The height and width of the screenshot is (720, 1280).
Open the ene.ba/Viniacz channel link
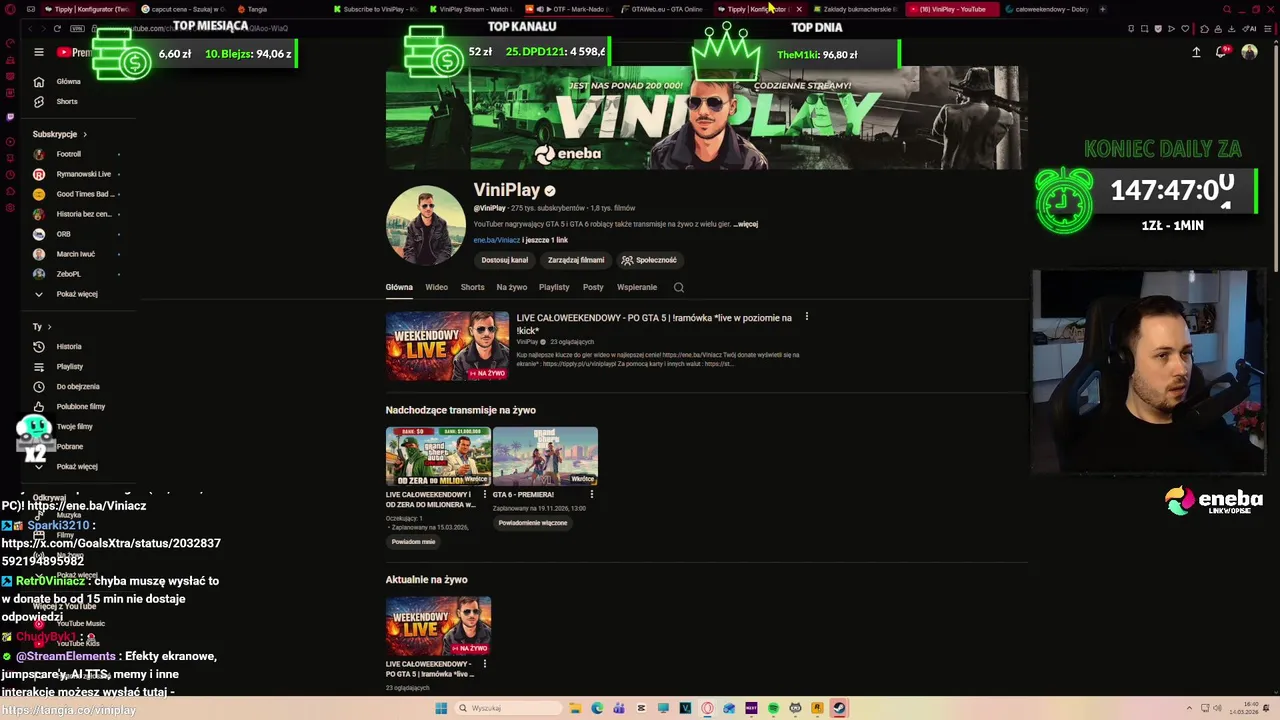pos(497,240)
